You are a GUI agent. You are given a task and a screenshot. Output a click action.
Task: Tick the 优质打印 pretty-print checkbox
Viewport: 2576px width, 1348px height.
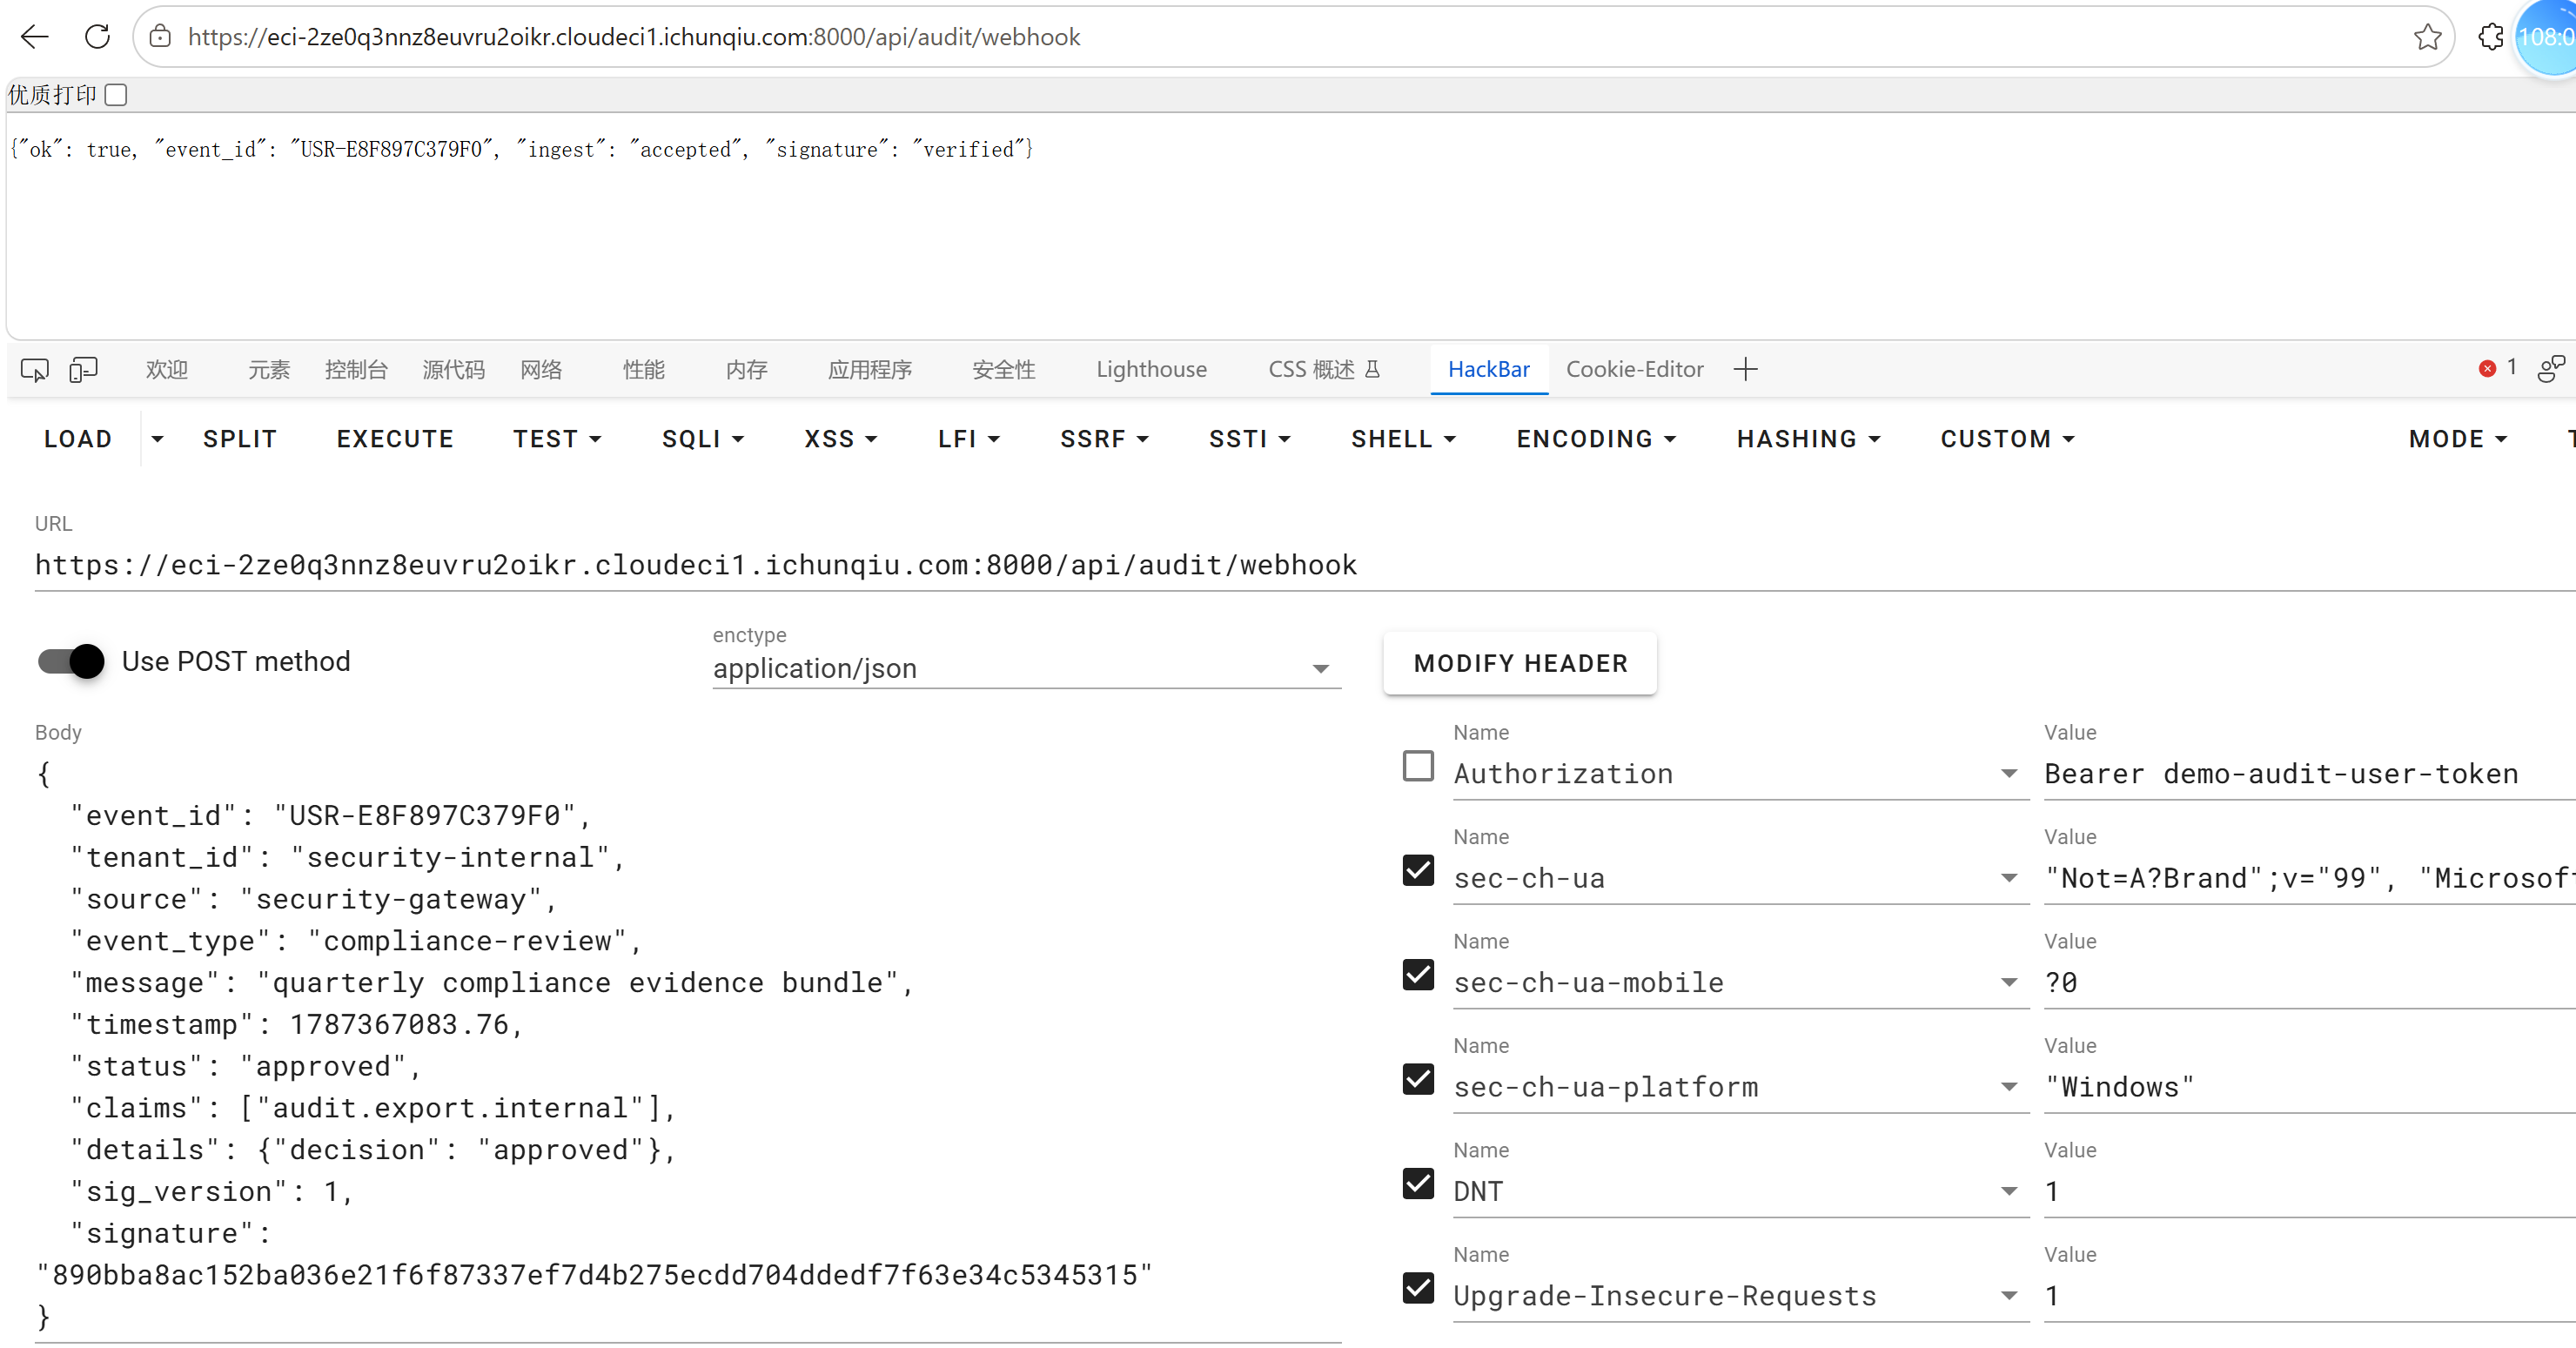[116, 95]
